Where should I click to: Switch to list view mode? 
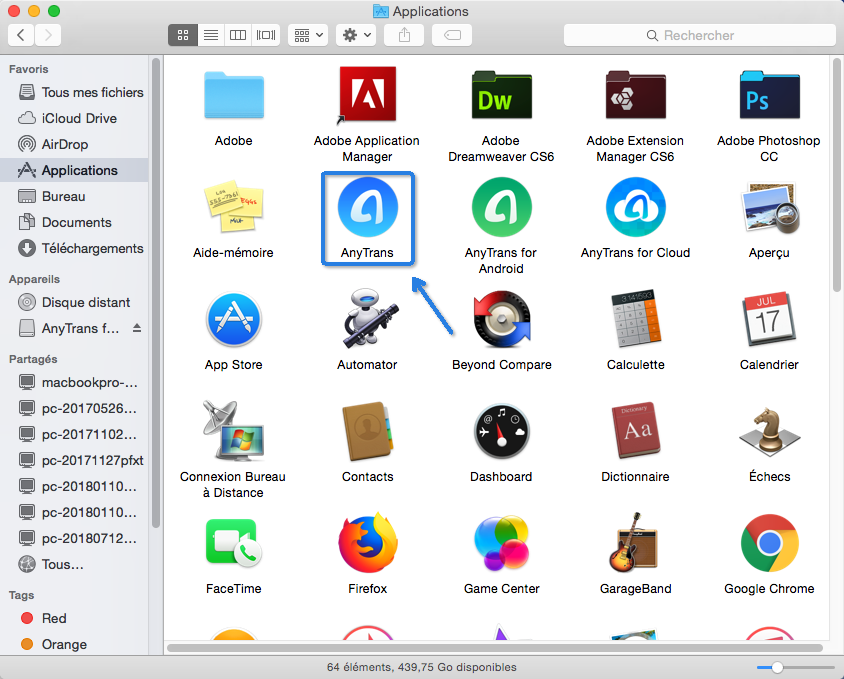point(211,36)
